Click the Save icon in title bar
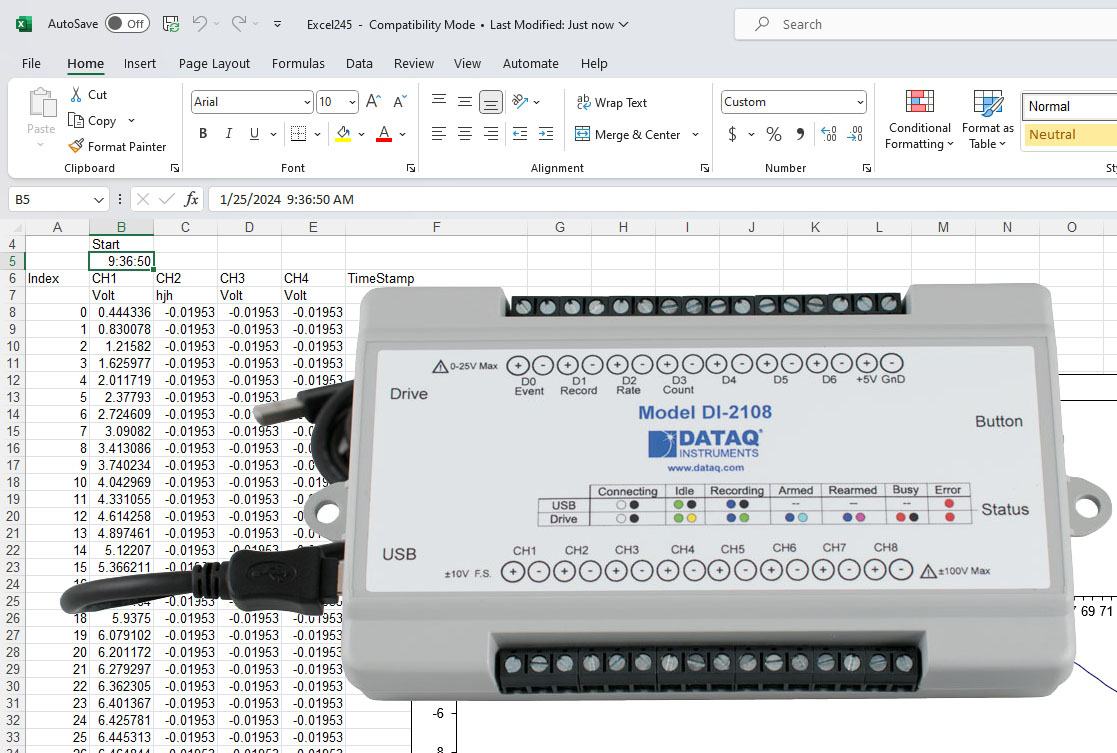The image size is (1117, 753). tap(171, 24)
